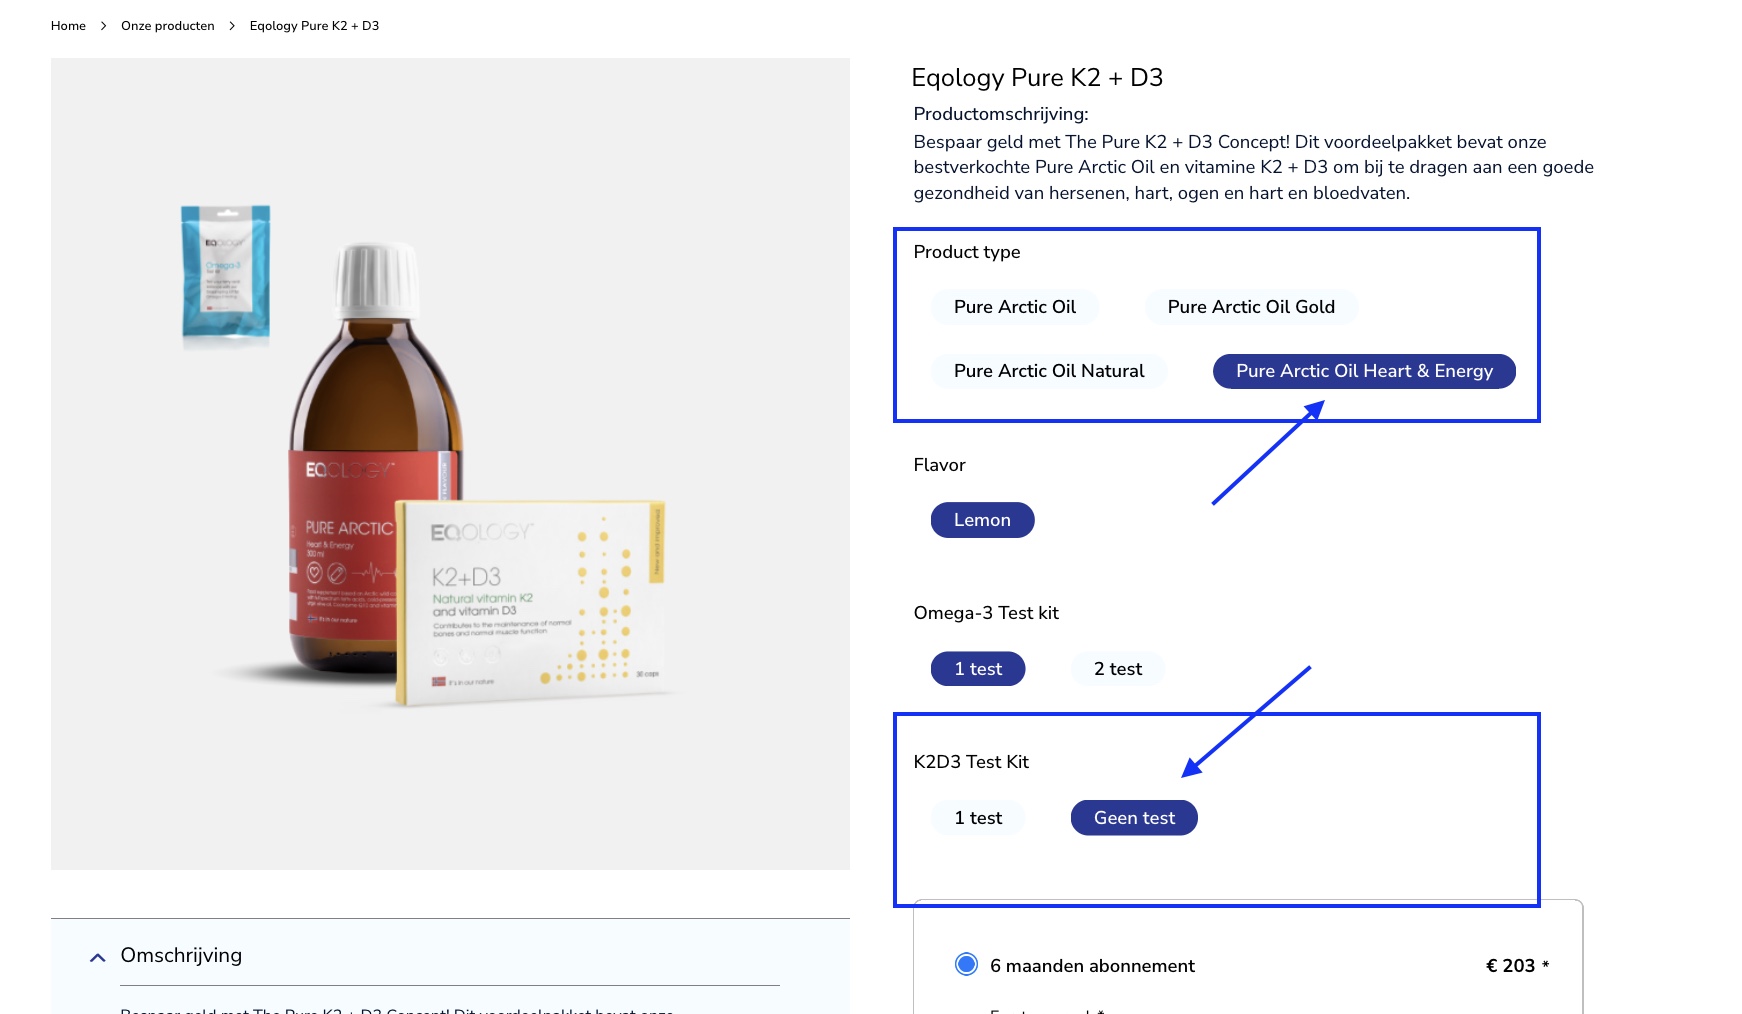Viewport: 1742px width, 1014px height.
Task: Select 1 test under Omega-3 Test kit
Action: [978, 669]
